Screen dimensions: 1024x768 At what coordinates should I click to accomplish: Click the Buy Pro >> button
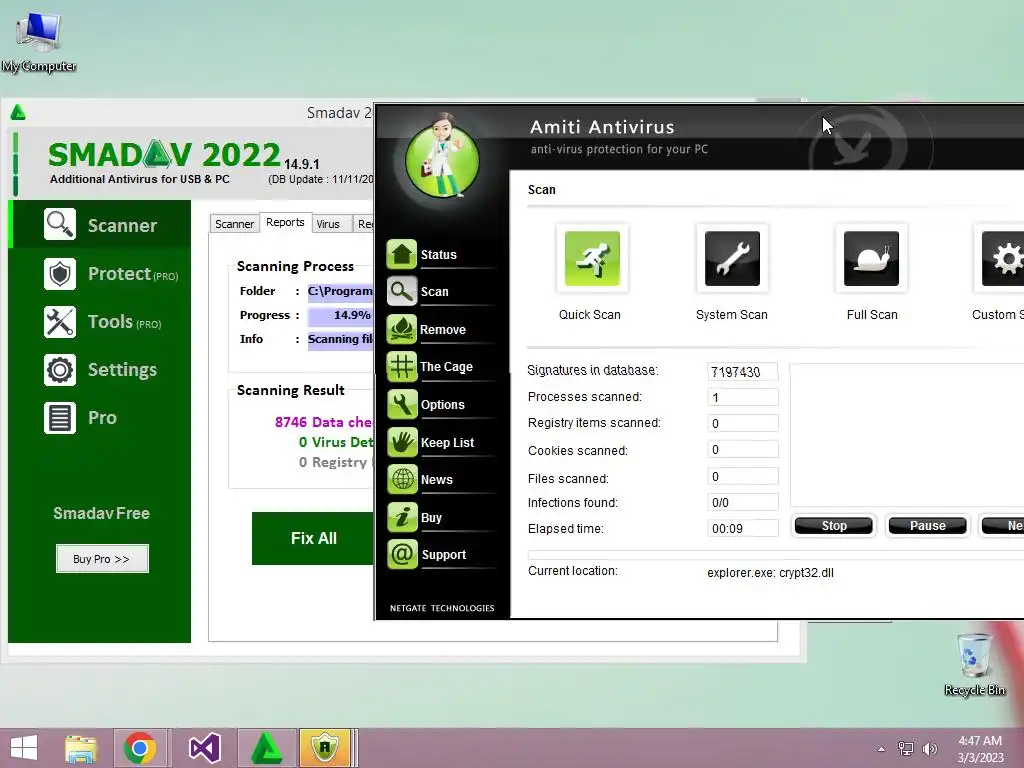coord(102,559)
